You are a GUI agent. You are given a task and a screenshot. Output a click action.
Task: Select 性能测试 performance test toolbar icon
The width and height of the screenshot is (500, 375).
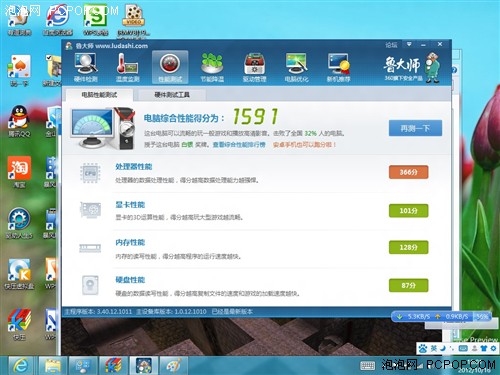170,68
